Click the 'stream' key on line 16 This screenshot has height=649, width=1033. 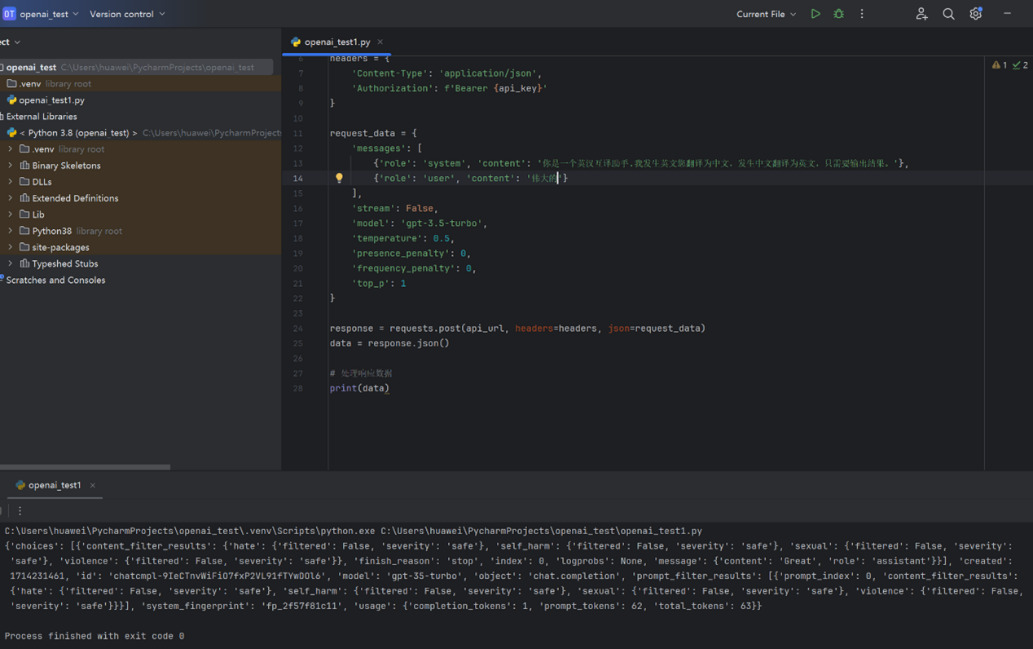pos(374,208)
